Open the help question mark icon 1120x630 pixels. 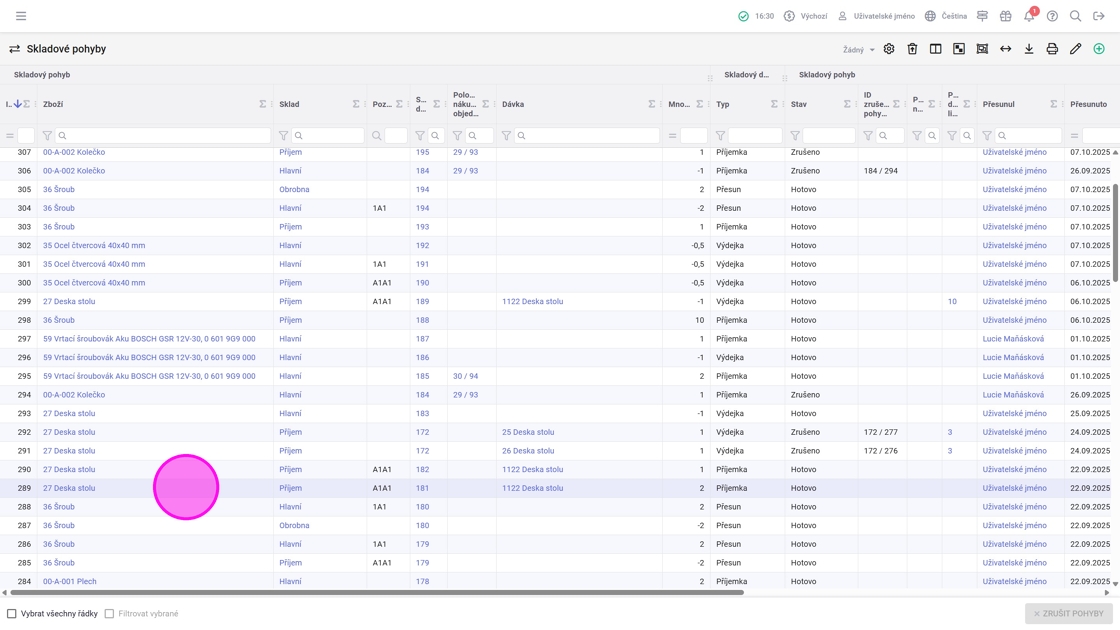[1052, 16]
